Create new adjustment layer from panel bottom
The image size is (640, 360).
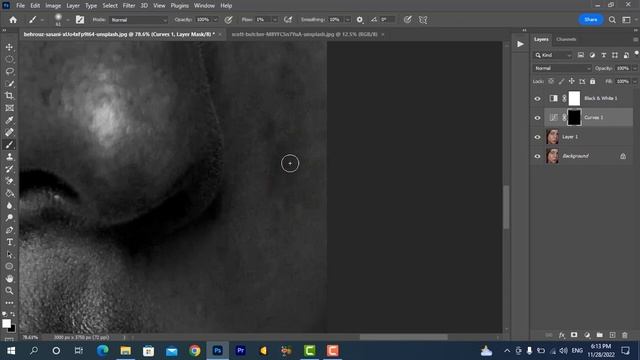tap(587, 335)
